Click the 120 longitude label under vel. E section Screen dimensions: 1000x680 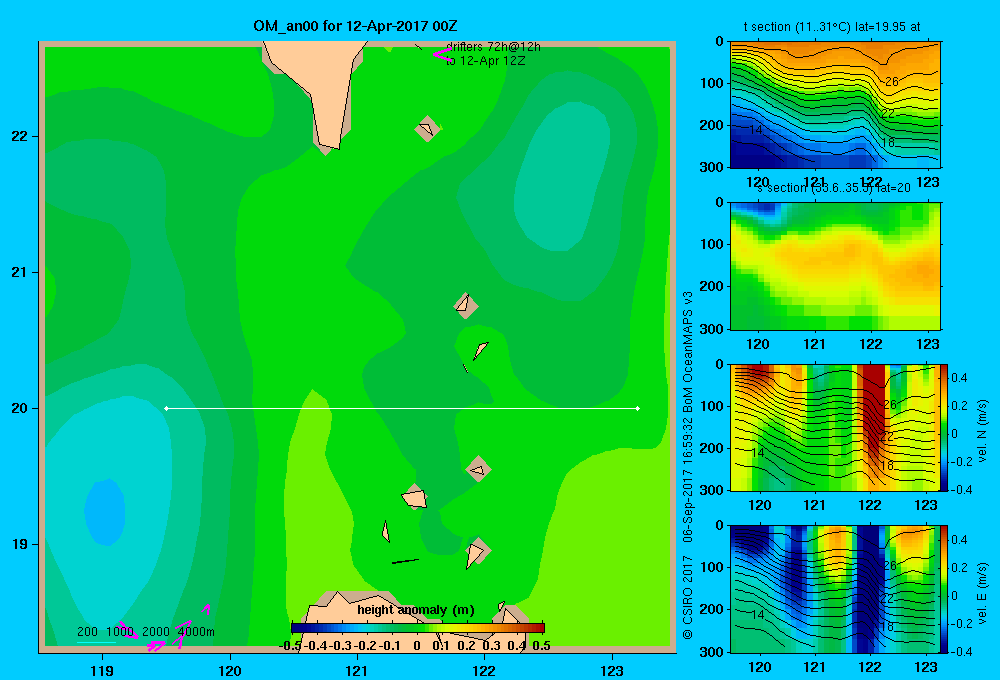coord(759,667)
